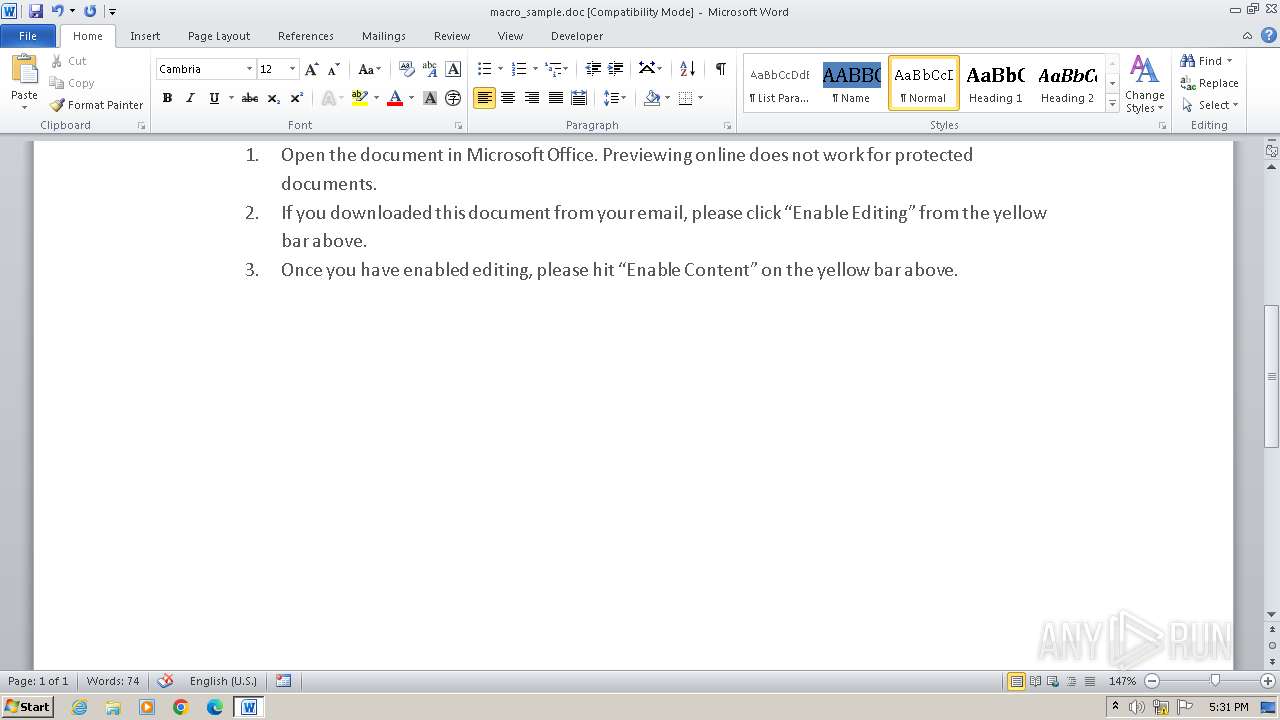Viewport: 1280px width, 720px height.
Task: Launch Chrome from taskbar
Action: 181,707
